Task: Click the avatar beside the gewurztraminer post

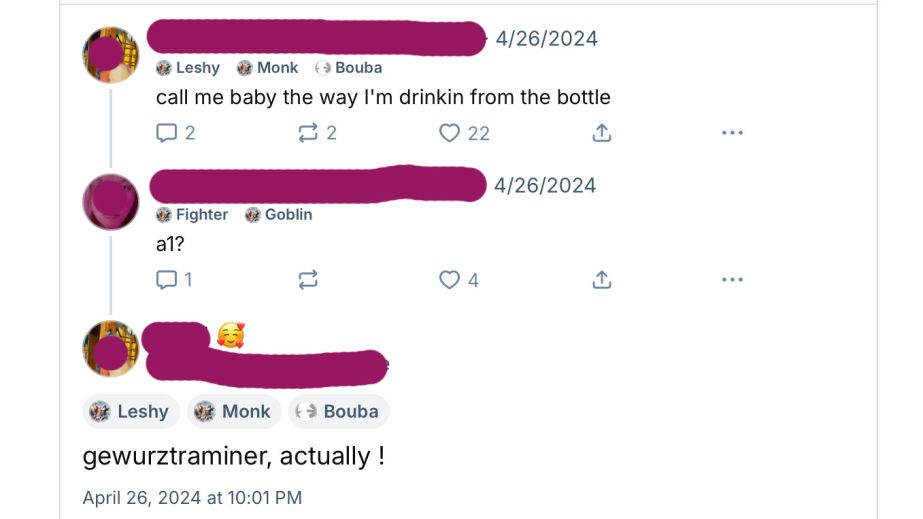Action: (111, 349)
